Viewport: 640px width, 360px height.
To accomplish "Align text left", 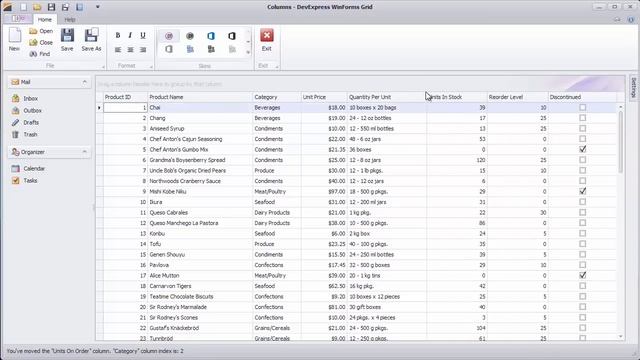I will point(118,50).
